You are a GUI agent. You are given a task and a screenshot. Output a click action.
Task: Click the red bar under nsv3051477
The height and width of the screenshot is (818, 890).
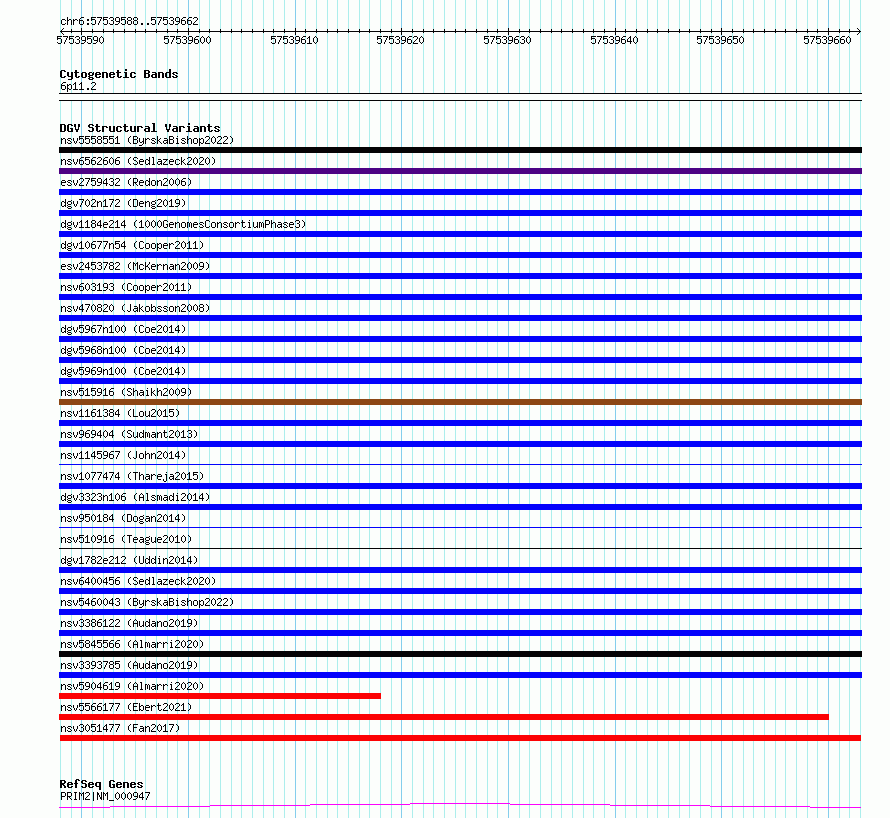pos(460,738)
